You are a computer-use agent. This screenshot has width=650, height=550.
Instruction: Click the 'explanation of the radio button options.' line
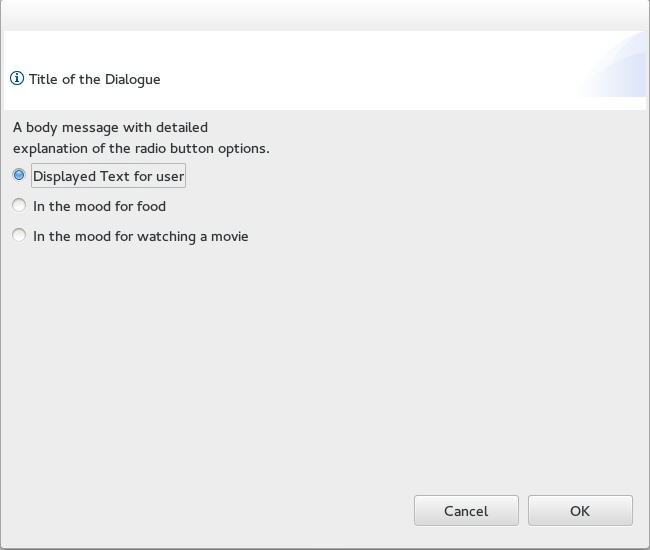pyautogui.click(x=141, y=148)
